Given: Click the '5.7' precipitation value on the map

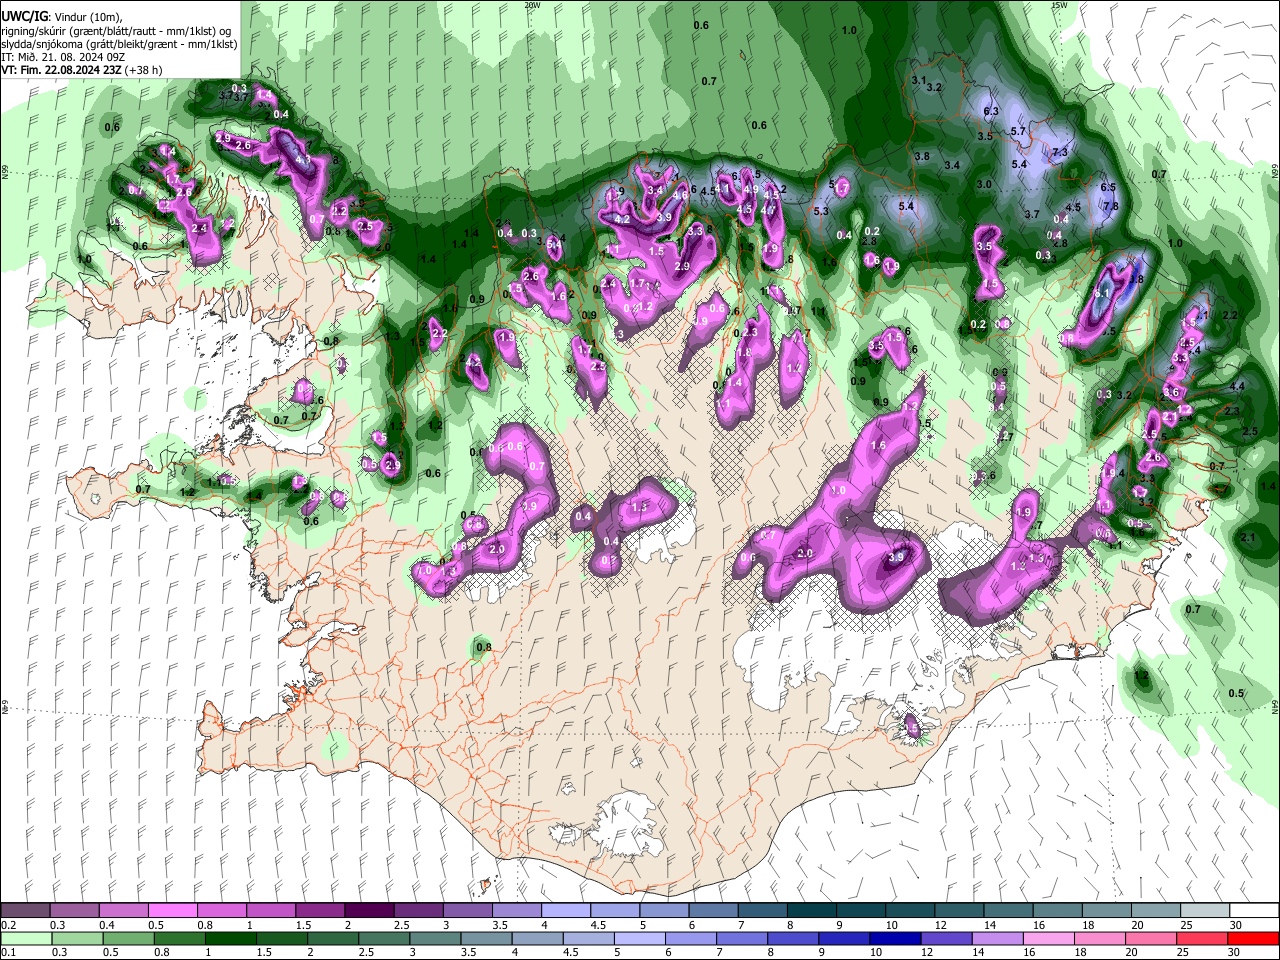Looking at the screenshot, I should tap(1019, 131).
